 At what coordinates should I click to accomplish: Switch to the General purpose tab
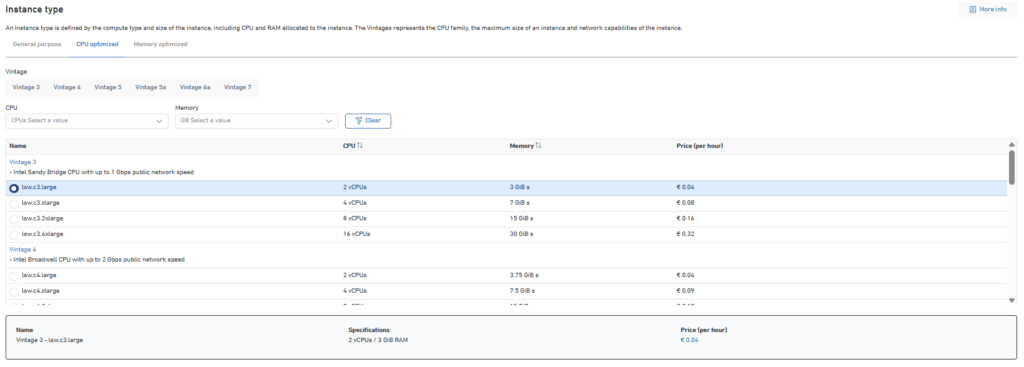pyautogui.click(x=37, y=44)
